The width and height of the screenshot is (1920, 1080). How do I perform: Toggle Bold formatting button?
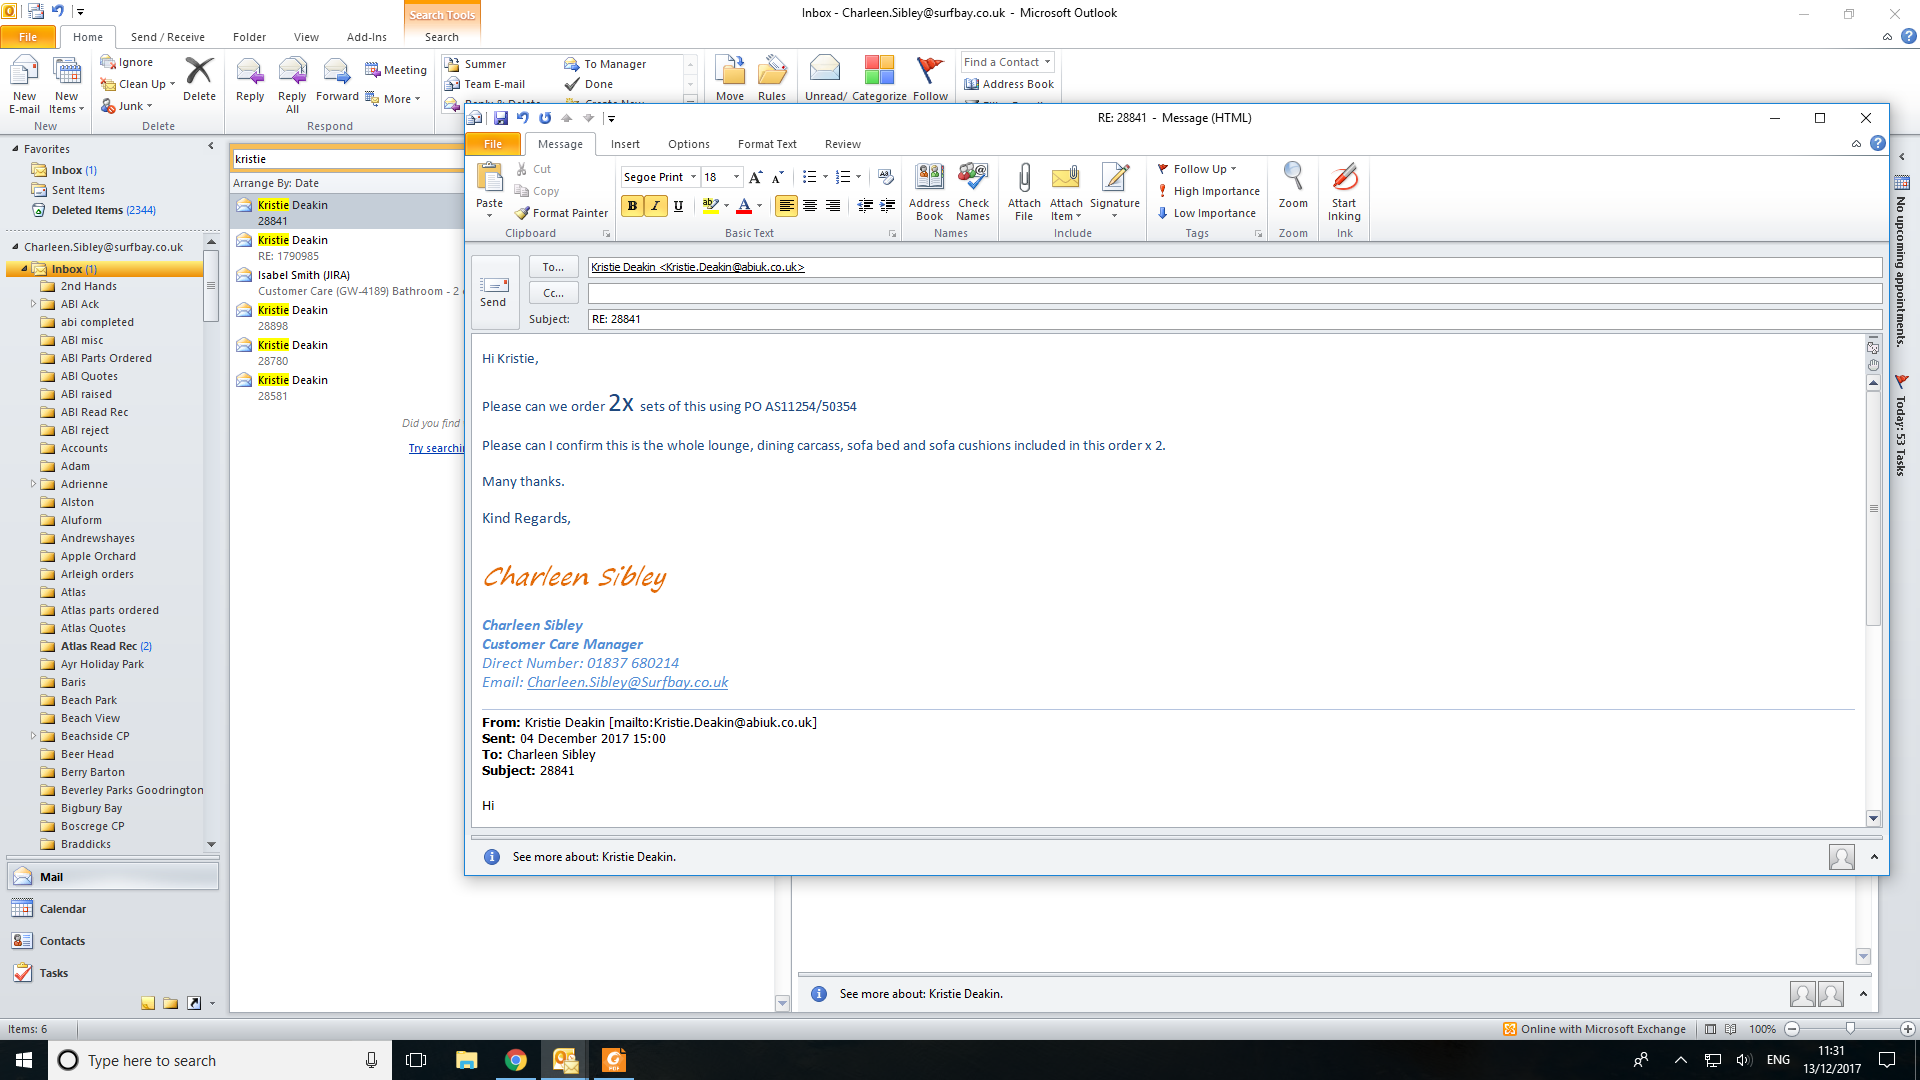[x=632, y=206]
